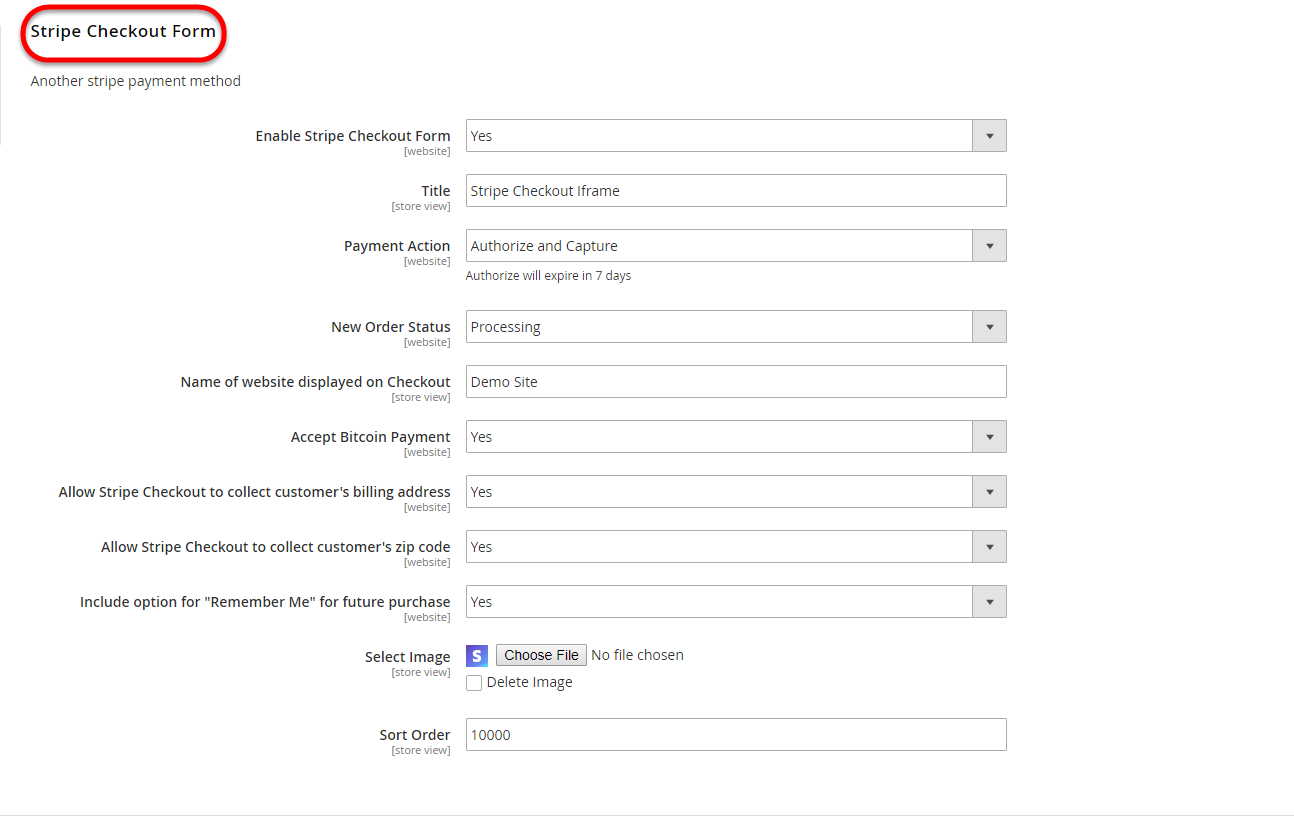Expand the zip code collection dropdown
1294x816 pixels.
pos(735,547)
